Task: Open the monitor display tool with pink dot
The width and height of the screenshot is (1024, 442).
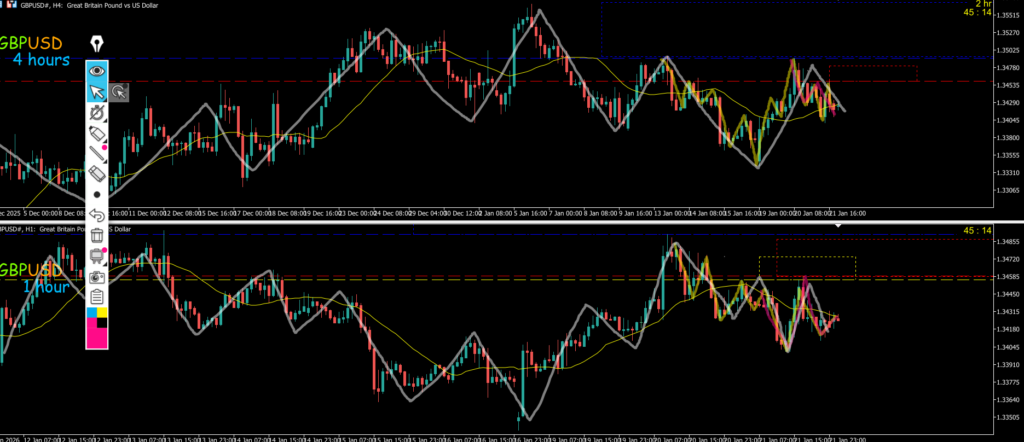Action: point(97,255)
